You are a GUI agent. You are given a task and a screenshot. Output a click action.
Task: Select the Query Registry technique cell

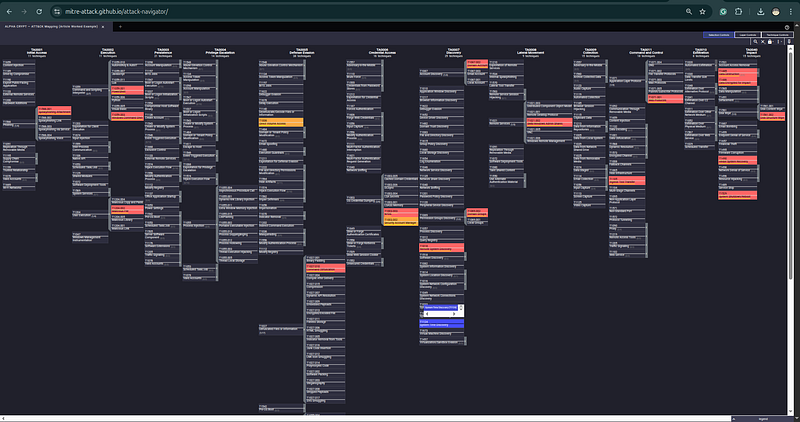click(441, 239)
